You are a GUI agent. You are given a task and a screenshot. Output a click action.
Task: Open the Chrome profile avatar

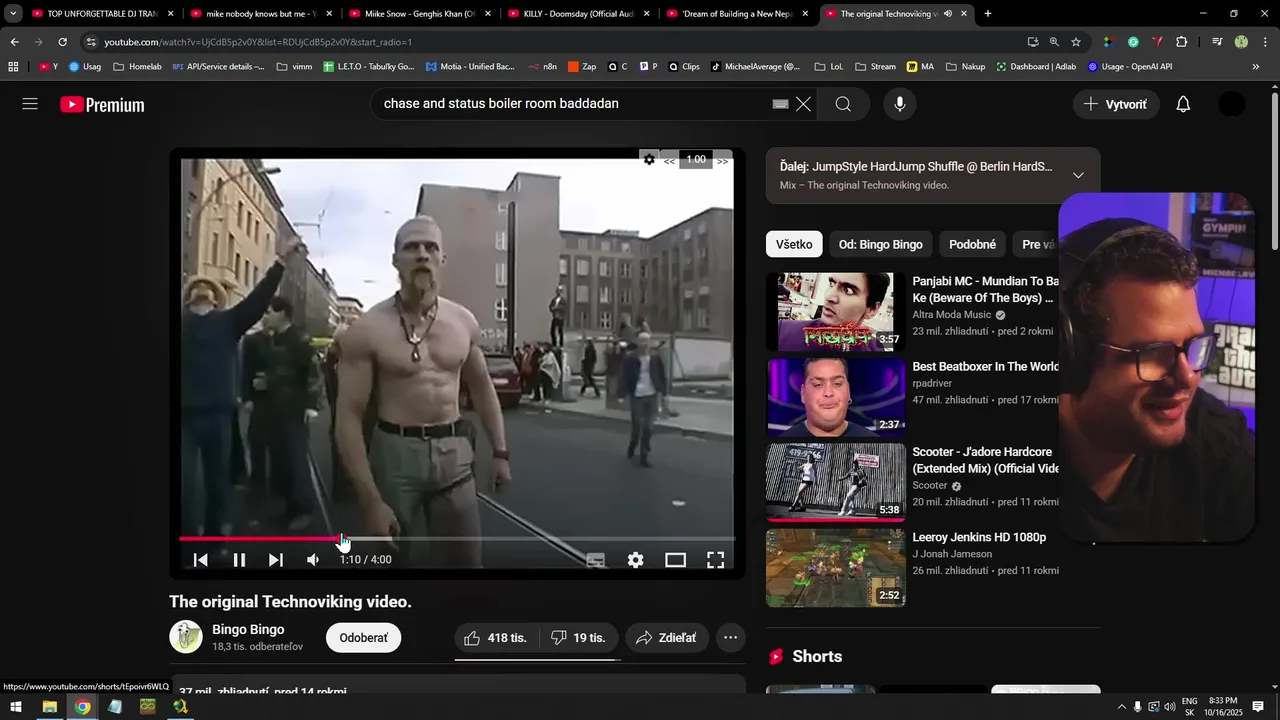coord(1241,42)
